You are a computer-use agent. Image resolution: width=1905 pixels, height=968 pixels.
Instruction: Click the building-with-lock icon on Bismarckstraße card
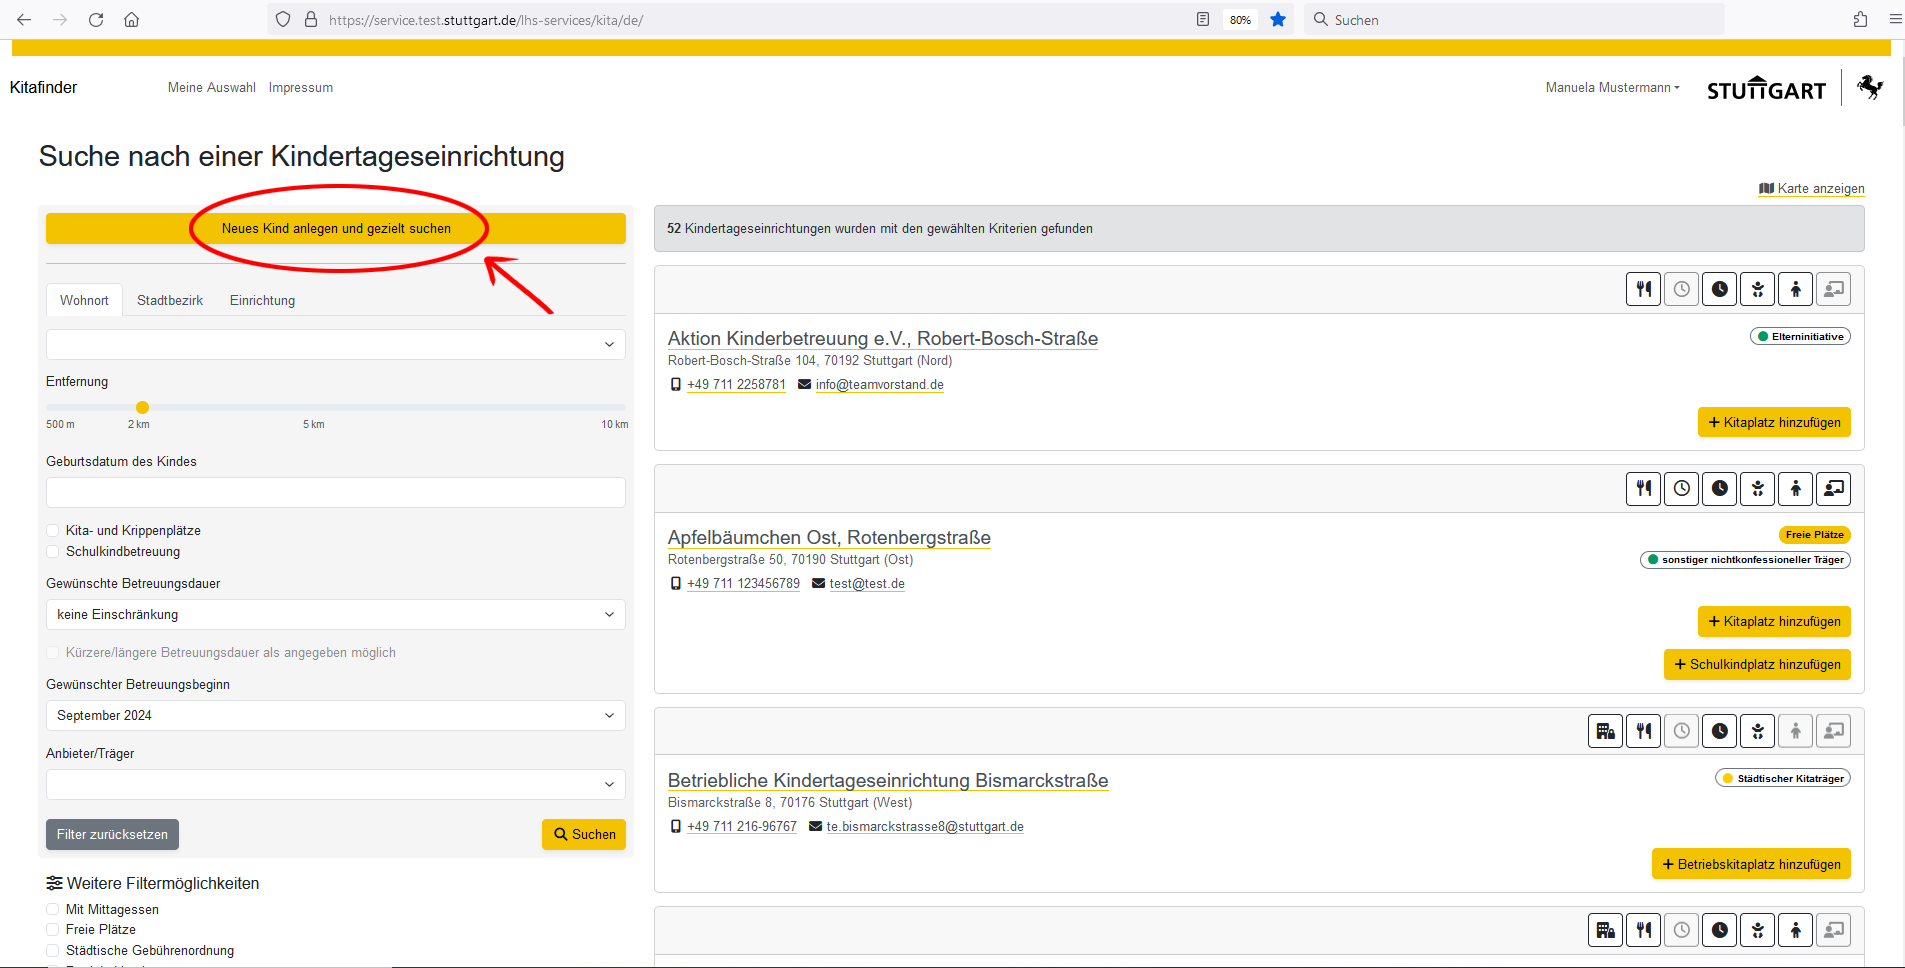tap(1605, 732)
